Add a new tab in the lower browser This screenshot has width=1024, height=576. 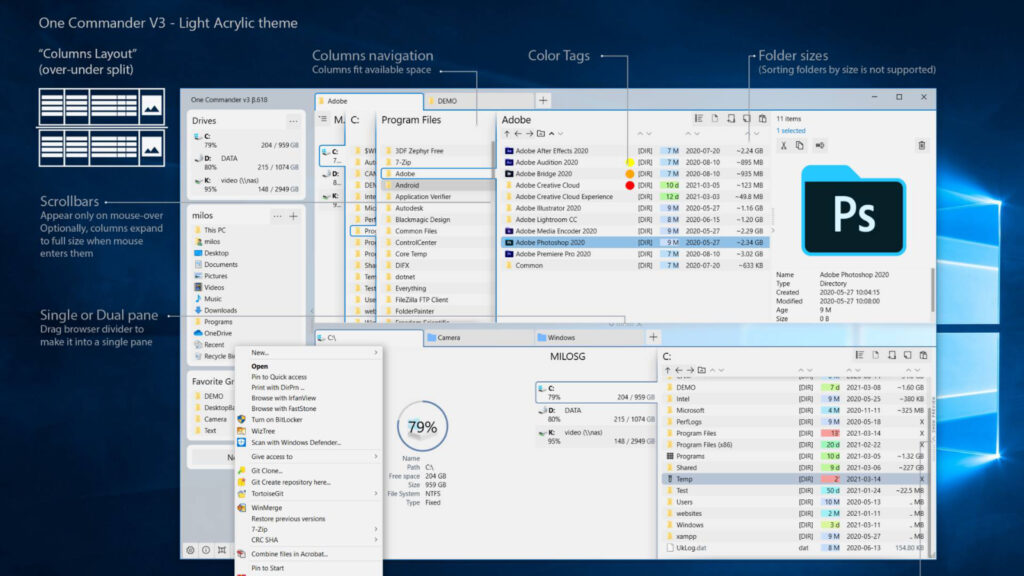click(653, 337)
